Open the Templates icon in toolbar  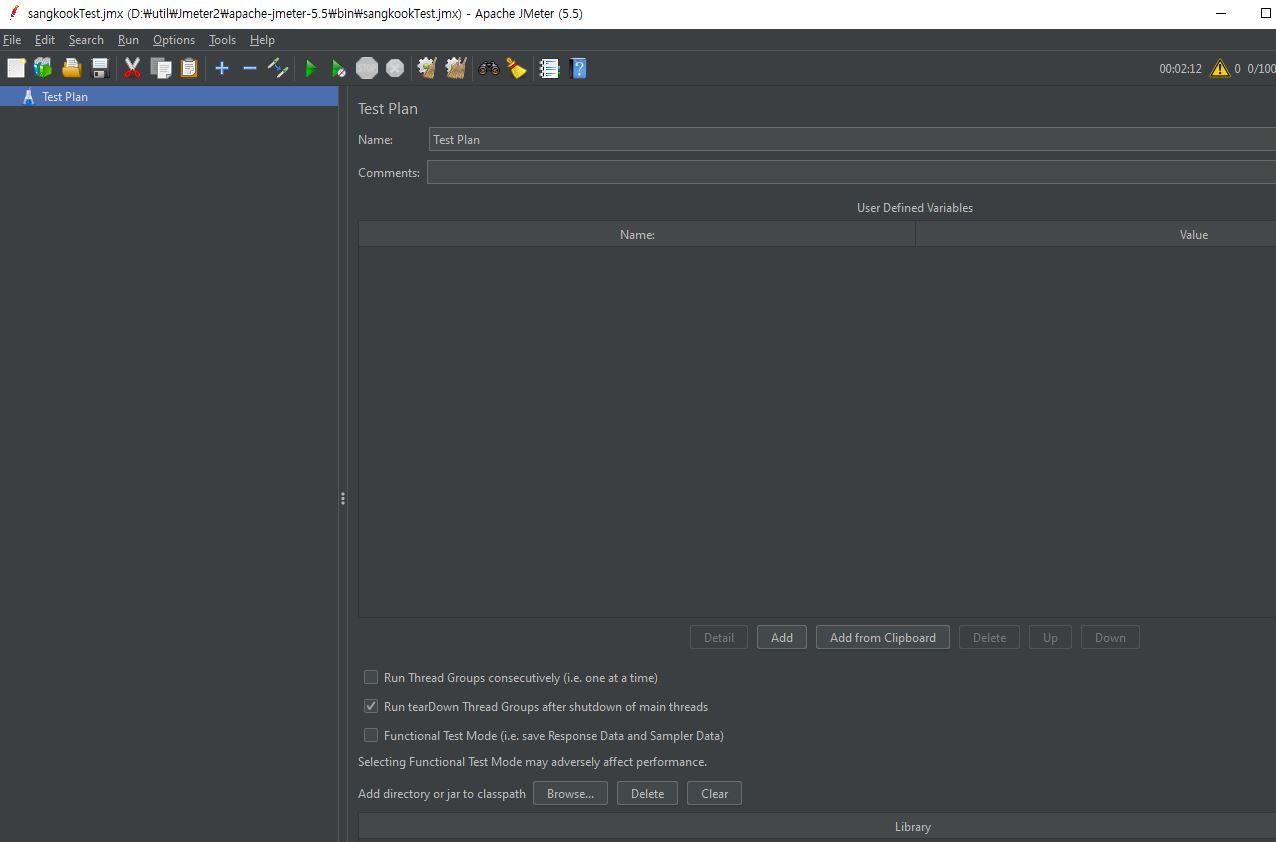(43, 68)
